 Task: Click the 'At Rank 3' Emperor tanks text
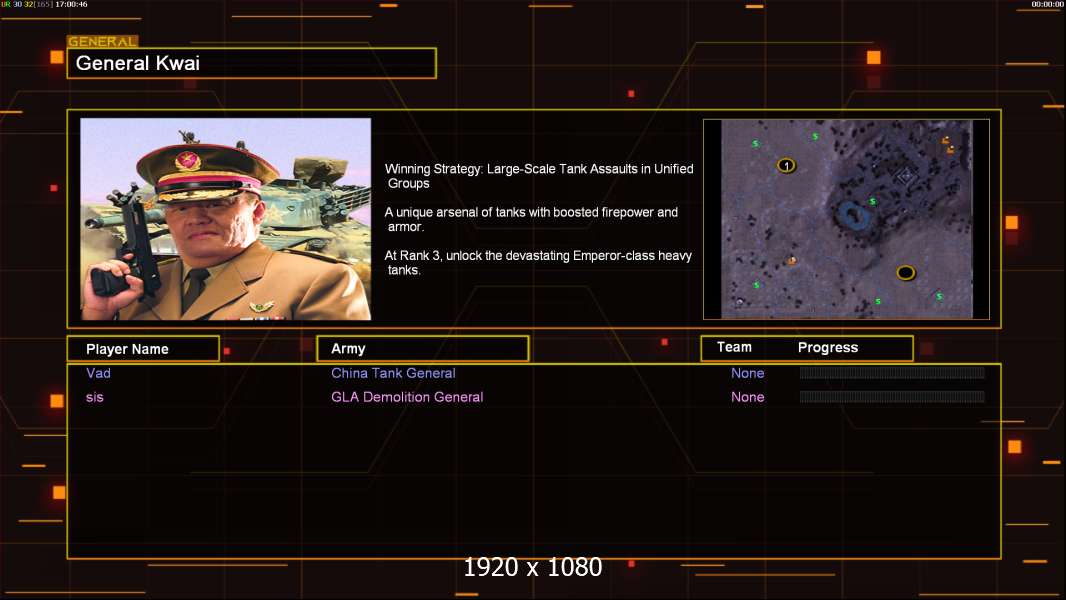538,262
